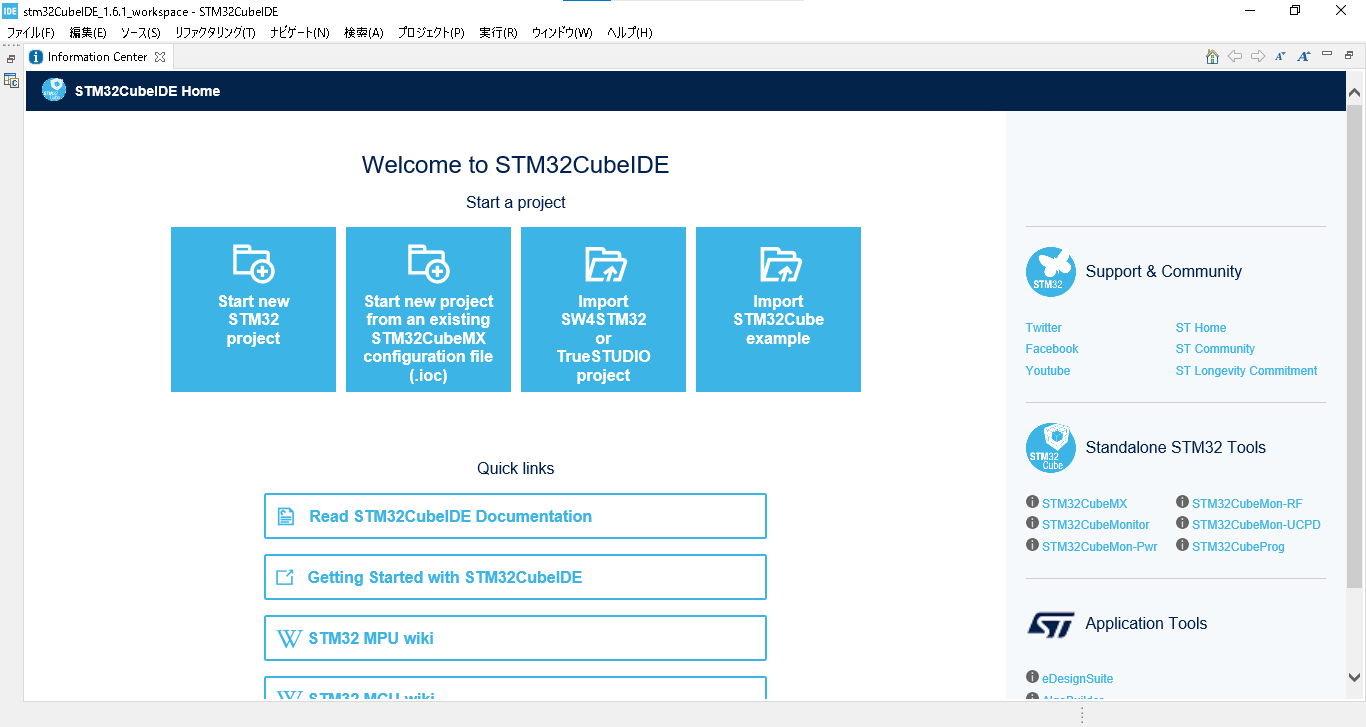The image size is (1366, 727).
Task: Open the STM32CubeMon-RF tool link
Action: tap(1247, 504)
